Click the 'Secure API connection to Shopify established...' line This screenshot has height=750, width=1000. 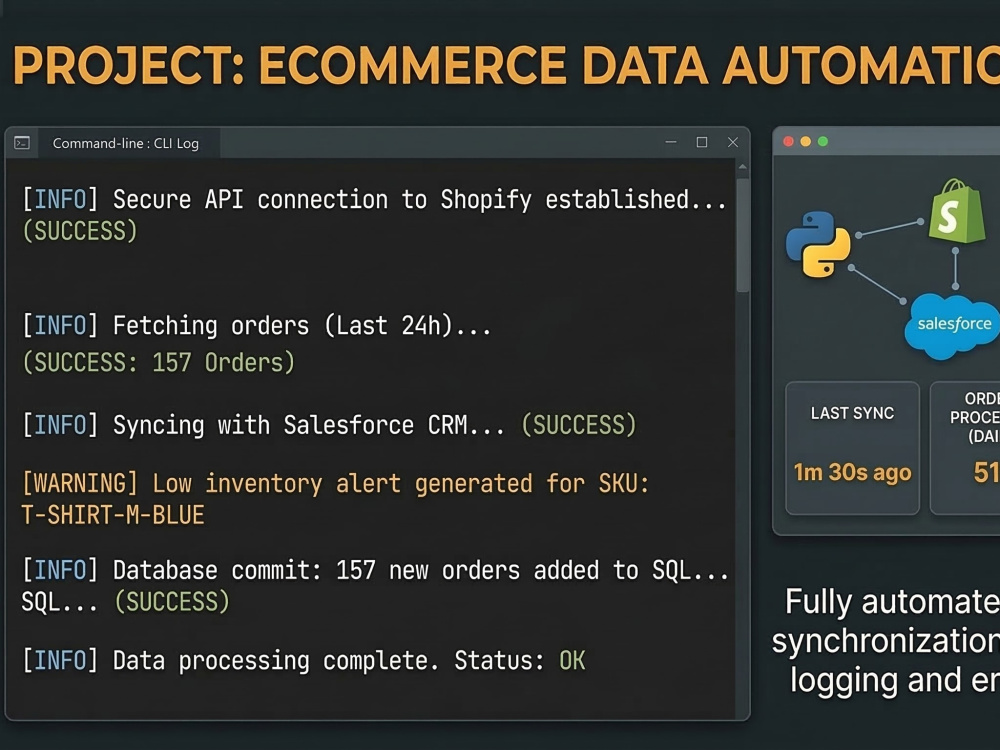click(x=374, y=200)
